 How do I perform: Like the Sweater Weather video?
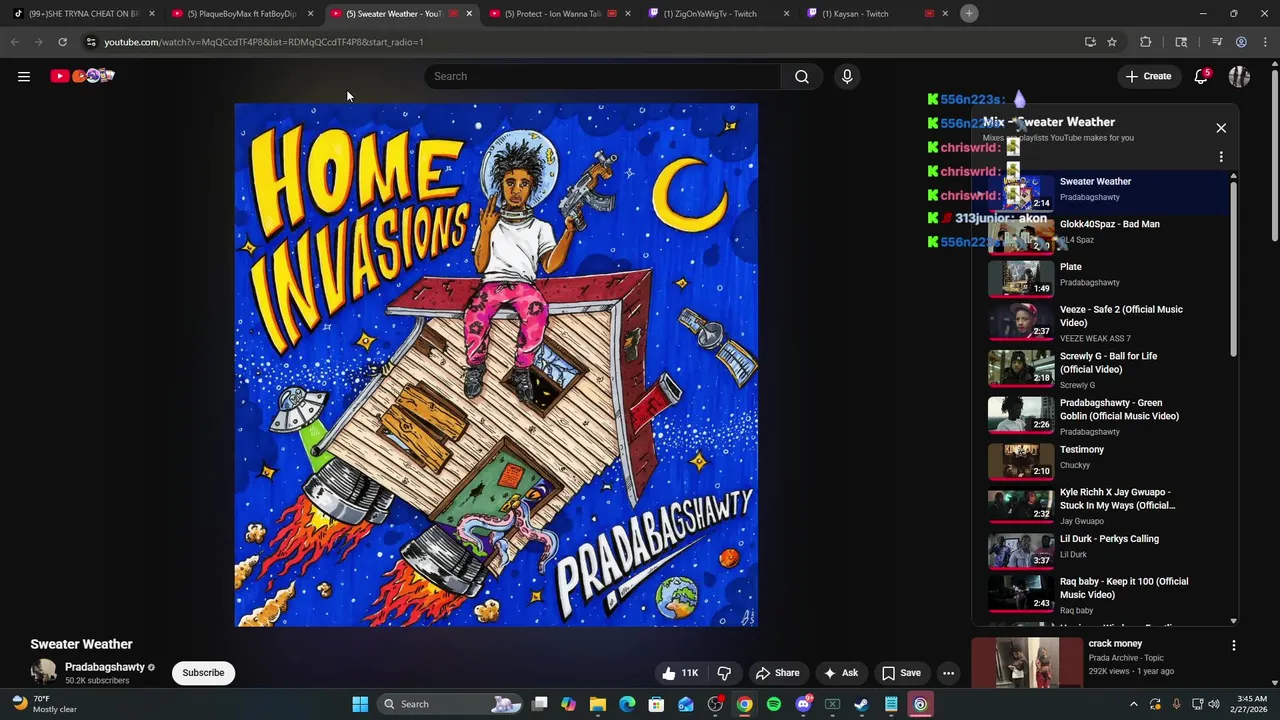point(680,673)
